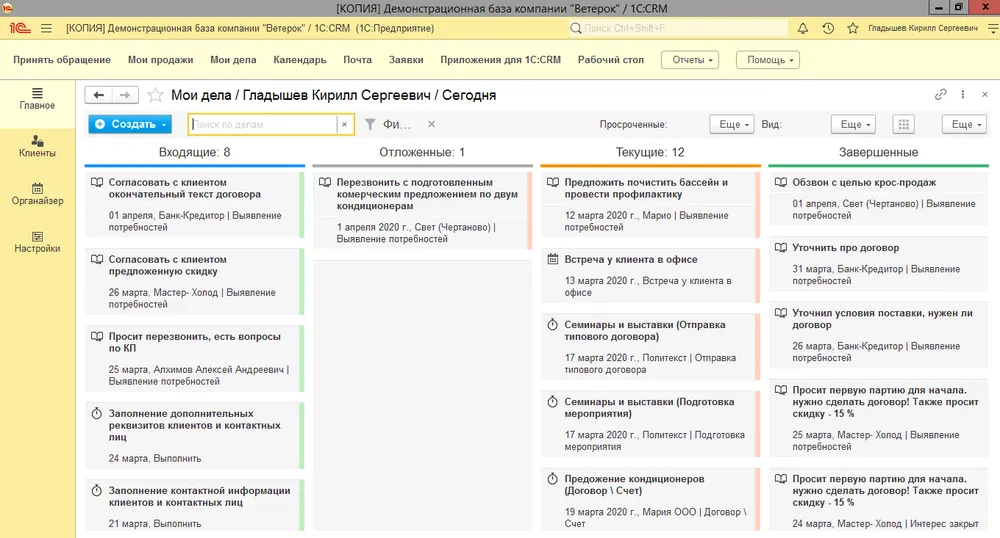The width and height of the screenshot is (1000, 538).
Task: Click user name Гладышев Кирилл Сергеевич
Action: click(x=923, y=28)
